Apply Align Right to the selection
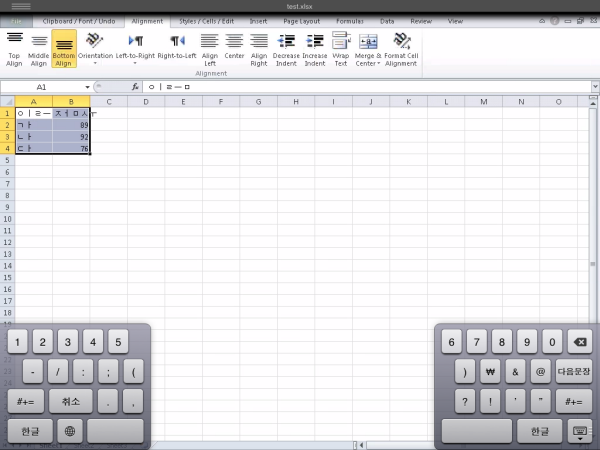Screen dimensions: 600x450 click(259, 49)
